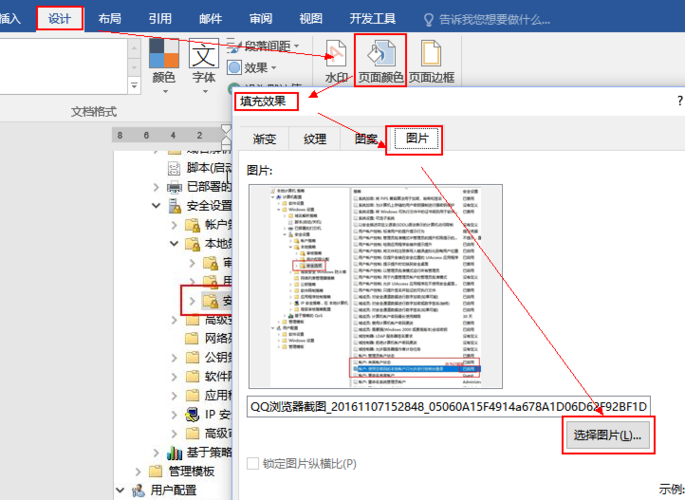Select the 网络 list folder icon
The width and height of the screenshot is (685, 500).
(192, 338)
